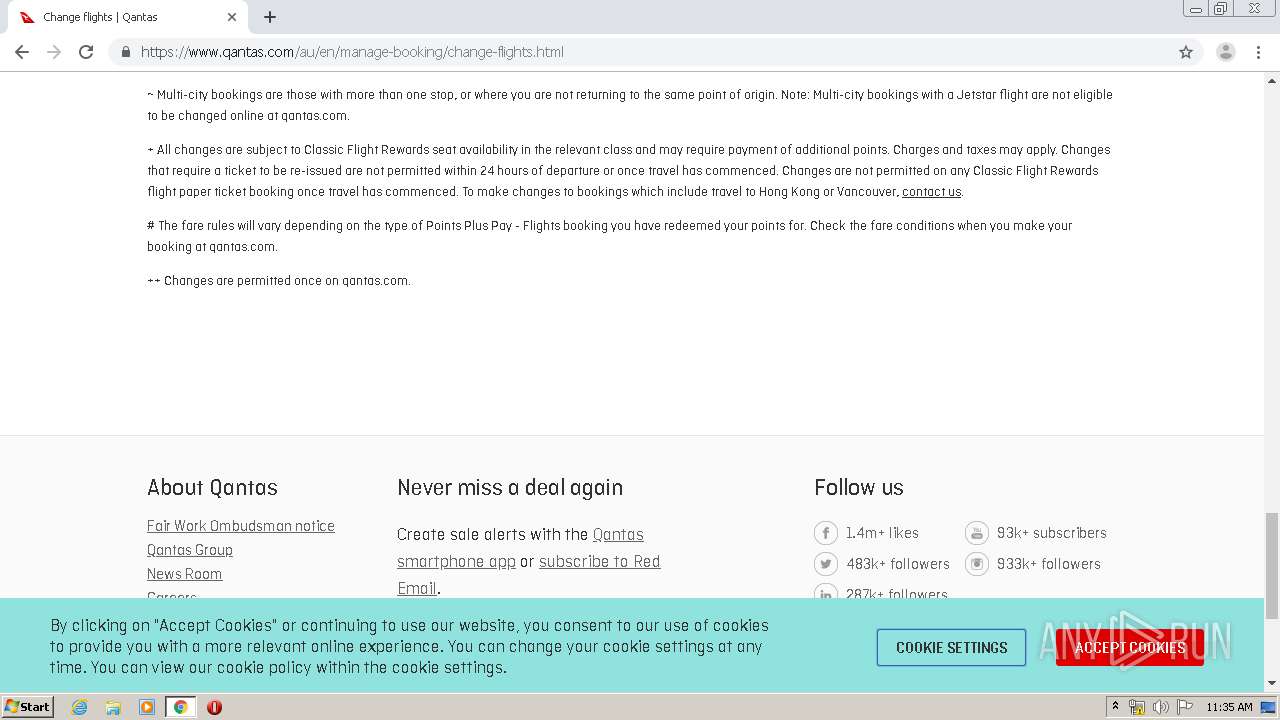Show hidden system tray icons
This screenshot has height=720, width=1280.
coord(1115,707)
